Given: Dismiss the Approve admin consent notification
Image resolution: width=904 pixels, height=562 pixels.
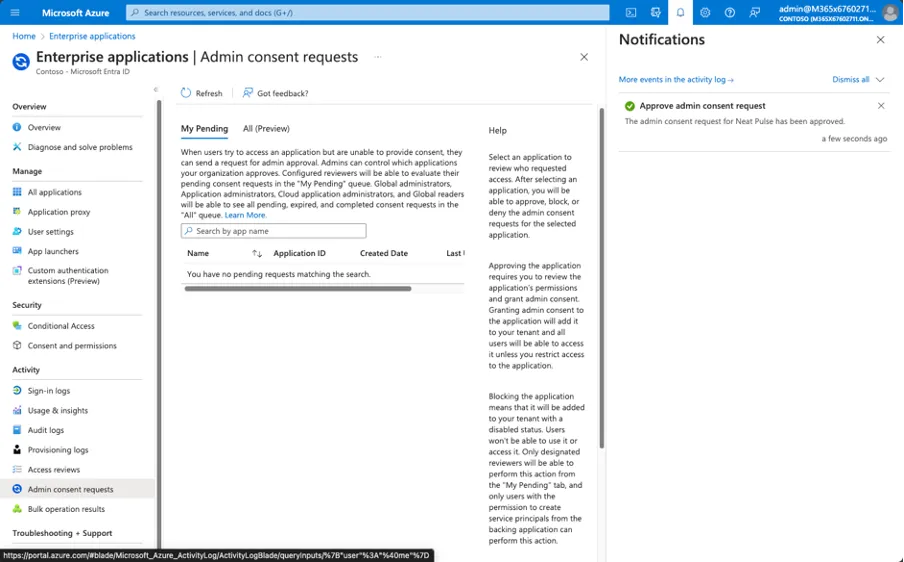Looking at the screenshot, I should pos(881,106).
